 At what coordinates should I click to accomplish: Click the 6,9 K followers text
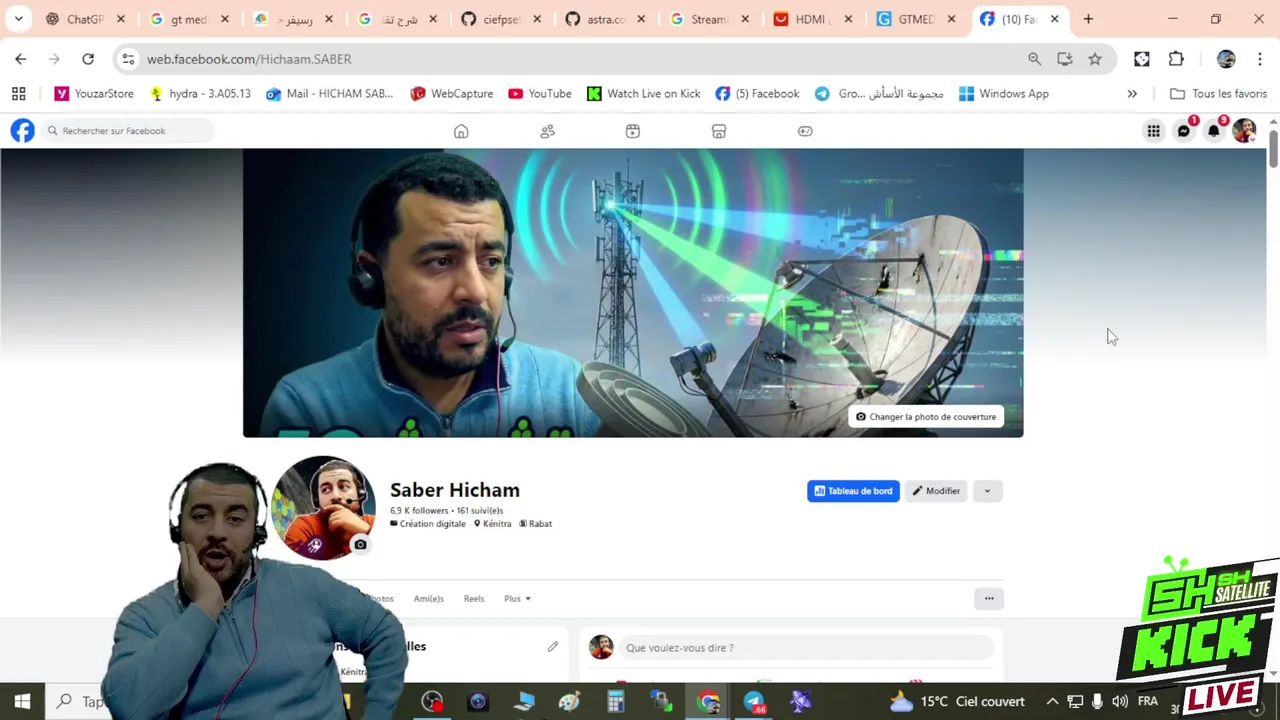(419, 511)
